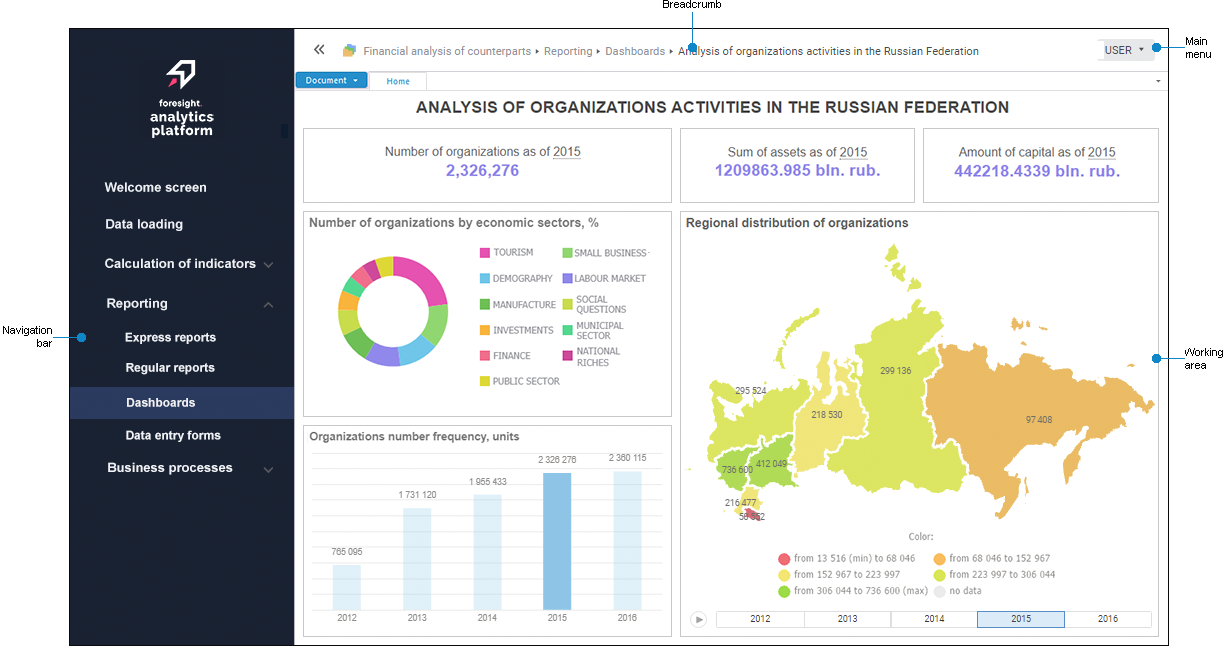Screen dimensions: 1228x646
Task: Open the Document dropdown button
Action: pos(331,81)
